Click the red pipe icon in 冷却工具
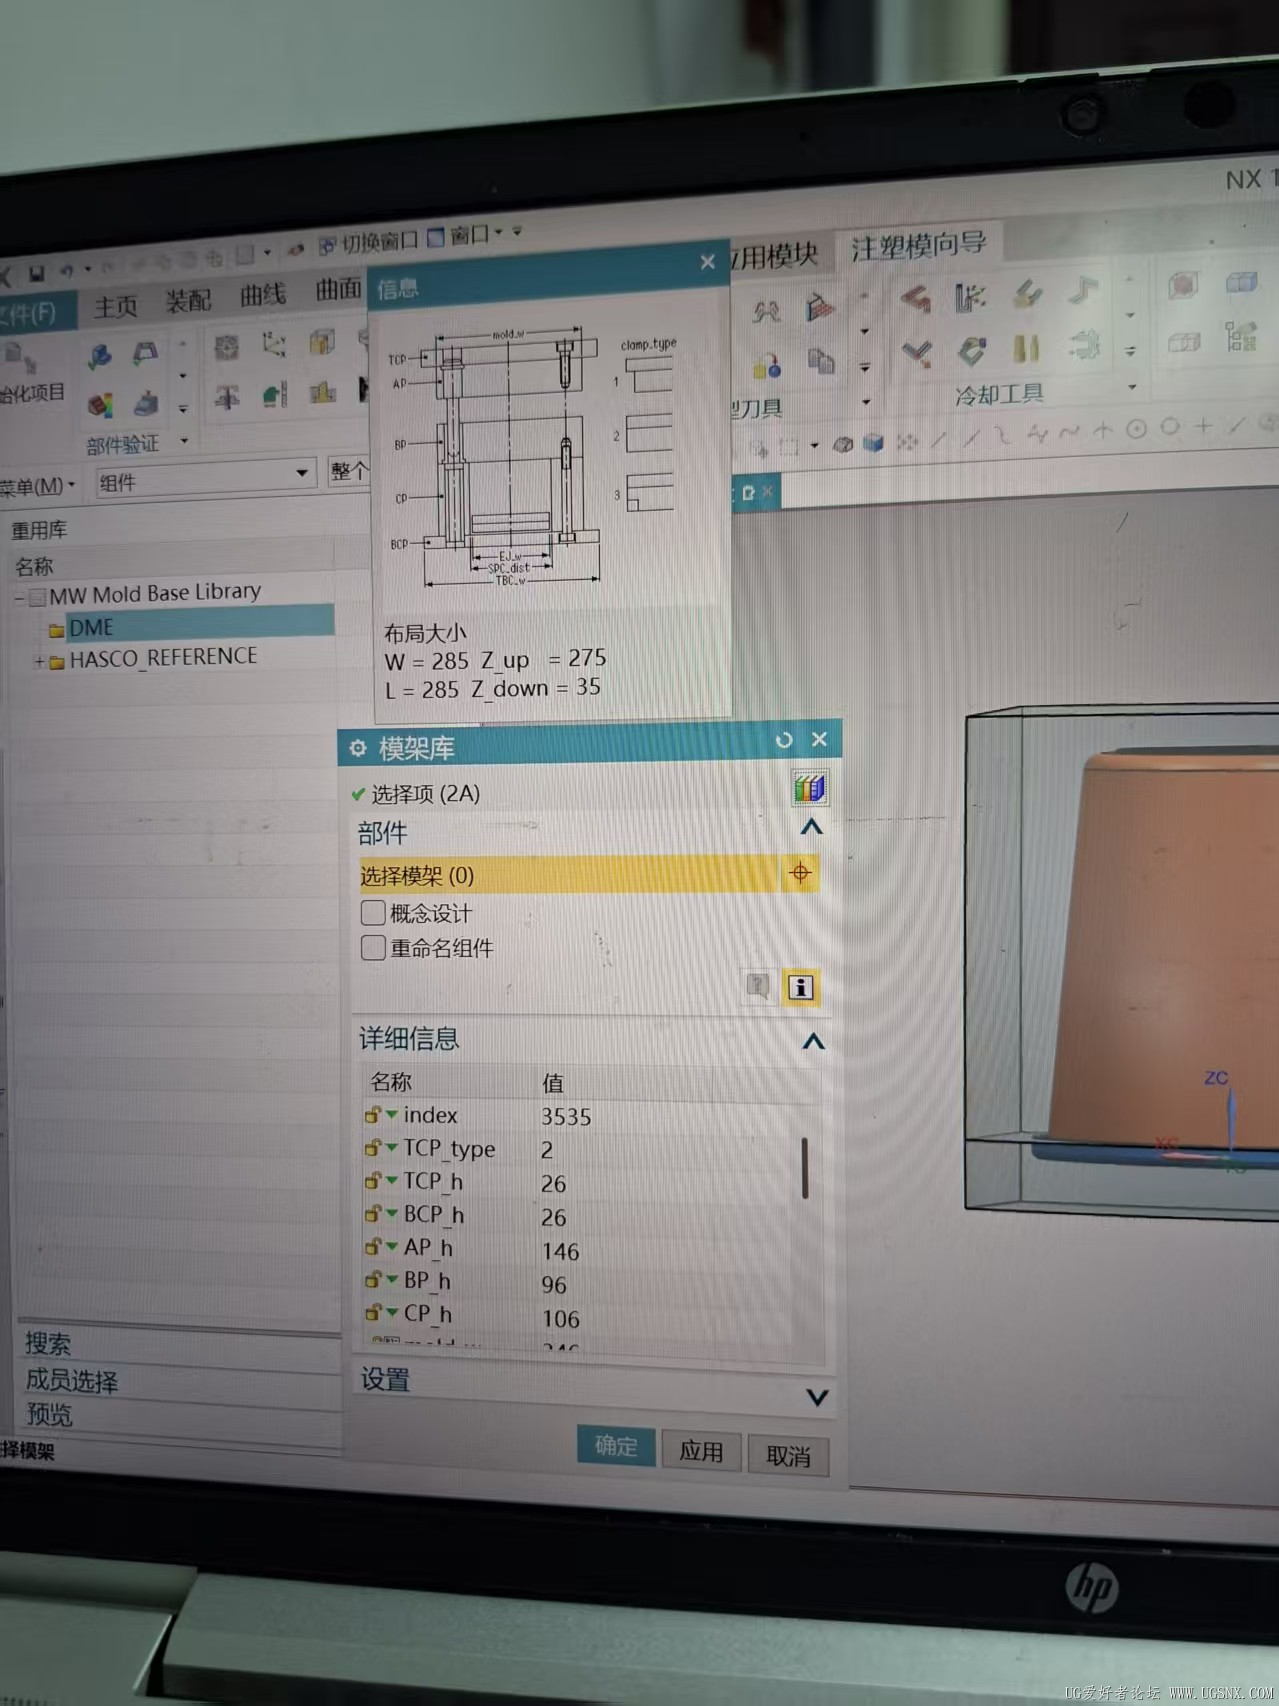The width and height of the screenshot is (1279, 1706). click(x=915, y=298)
